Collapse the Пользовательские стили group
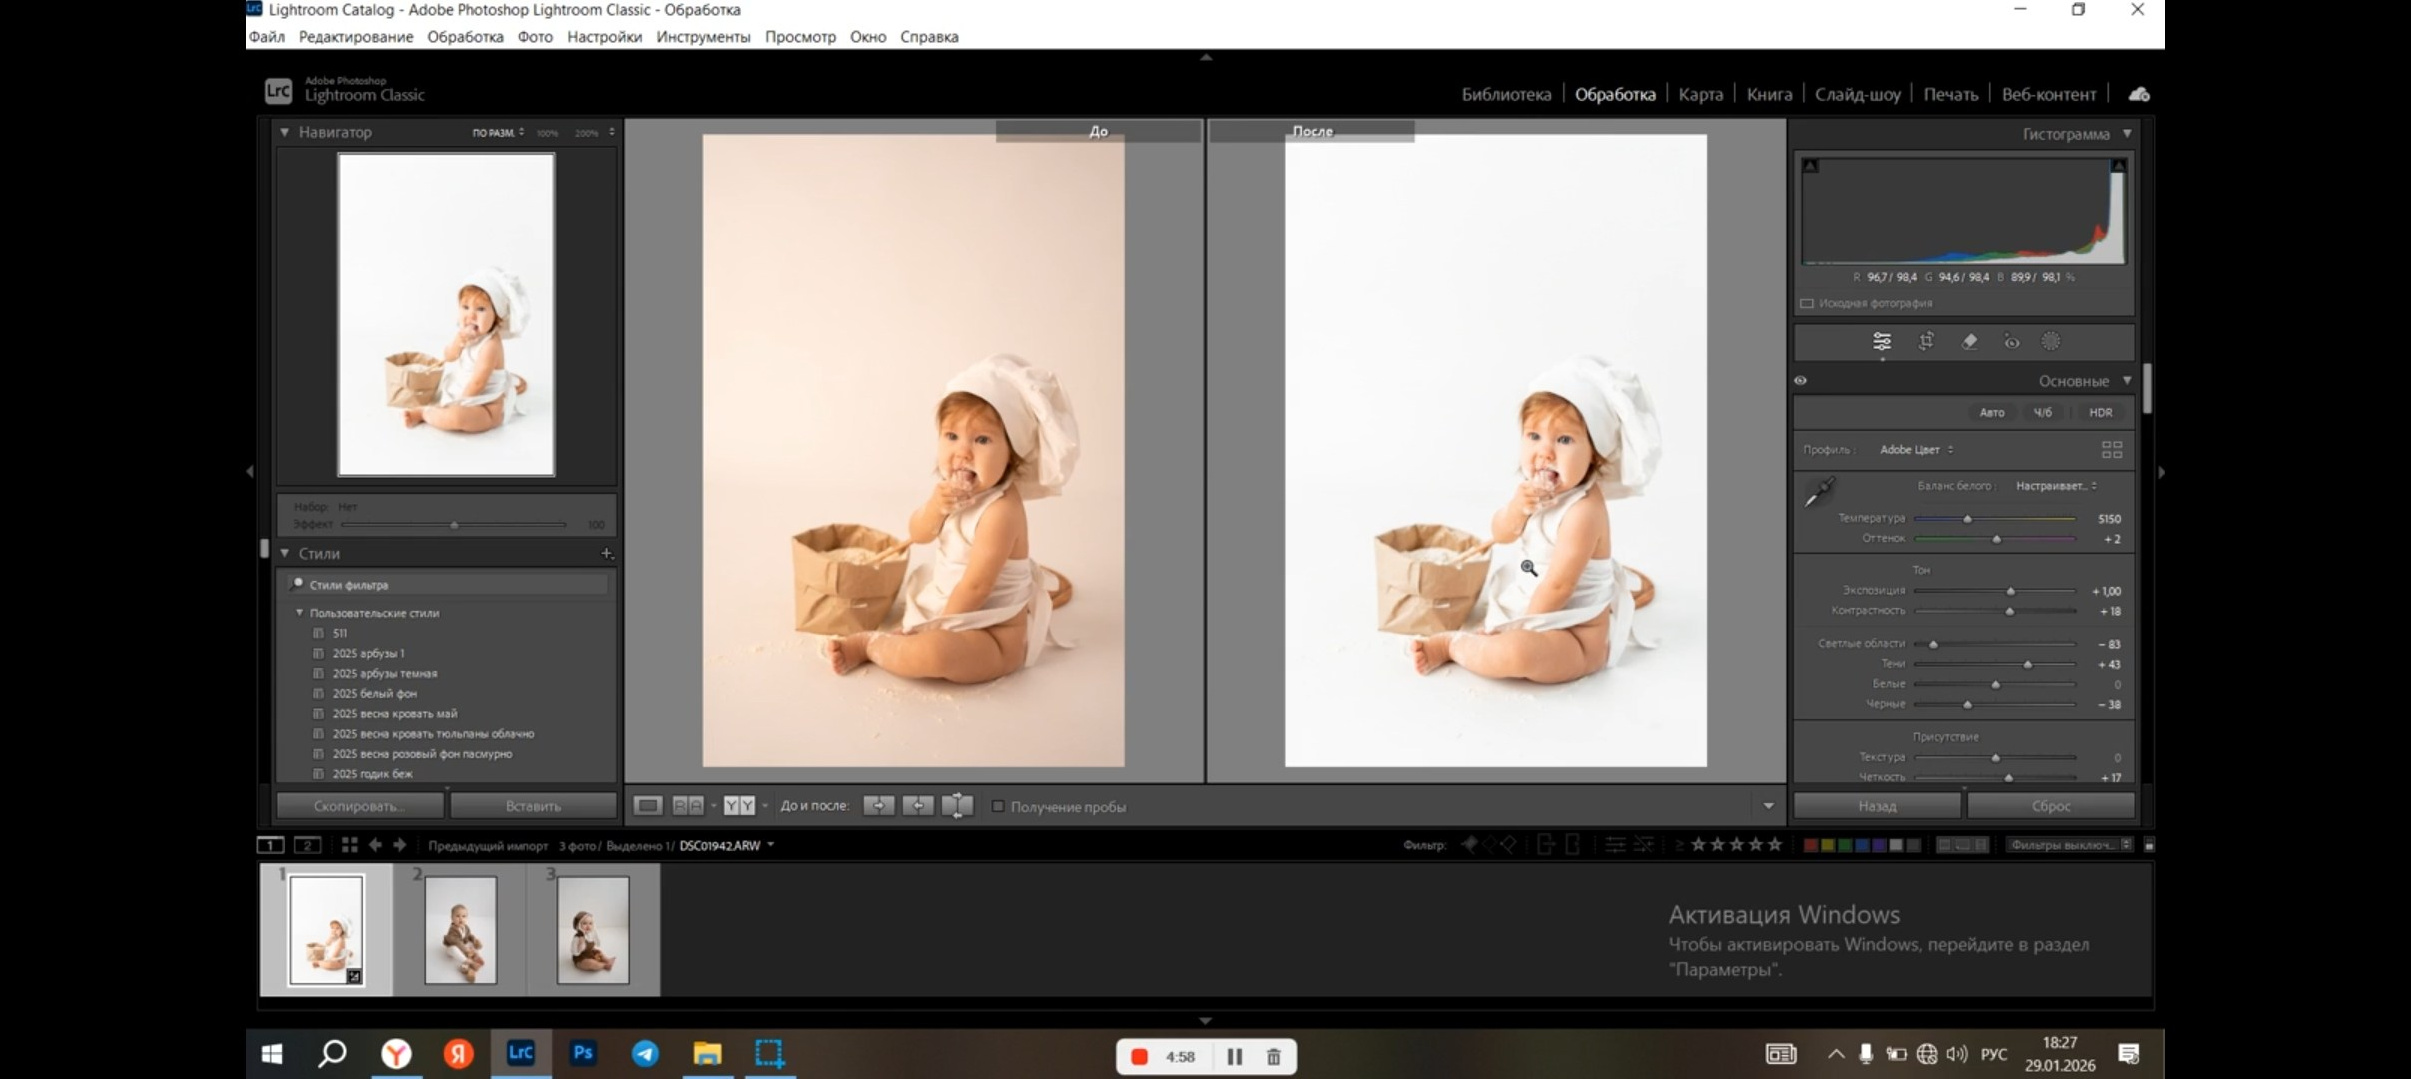This screenshot has width=2411, height=1079. click(299, 613)
